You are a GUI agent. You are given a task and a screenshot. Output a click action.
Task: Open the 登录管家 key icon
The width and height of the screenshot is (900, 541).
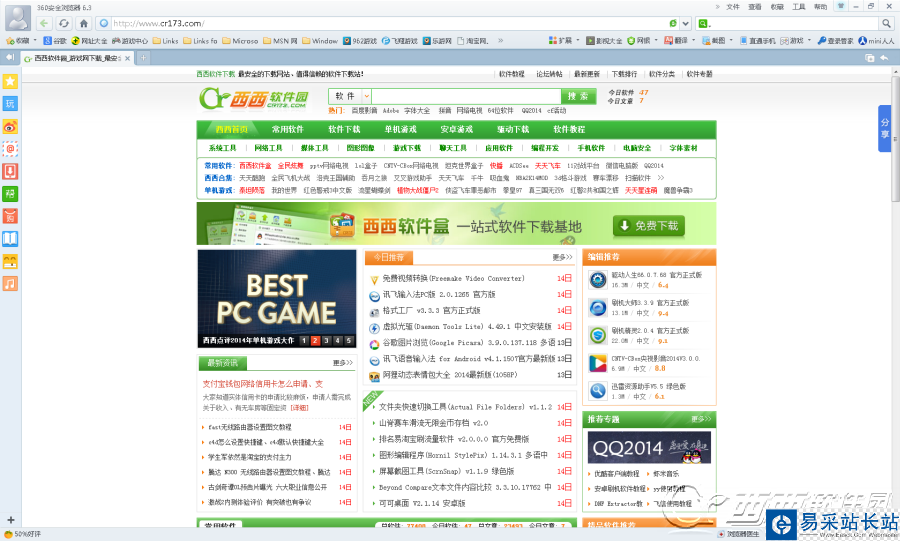836,41
